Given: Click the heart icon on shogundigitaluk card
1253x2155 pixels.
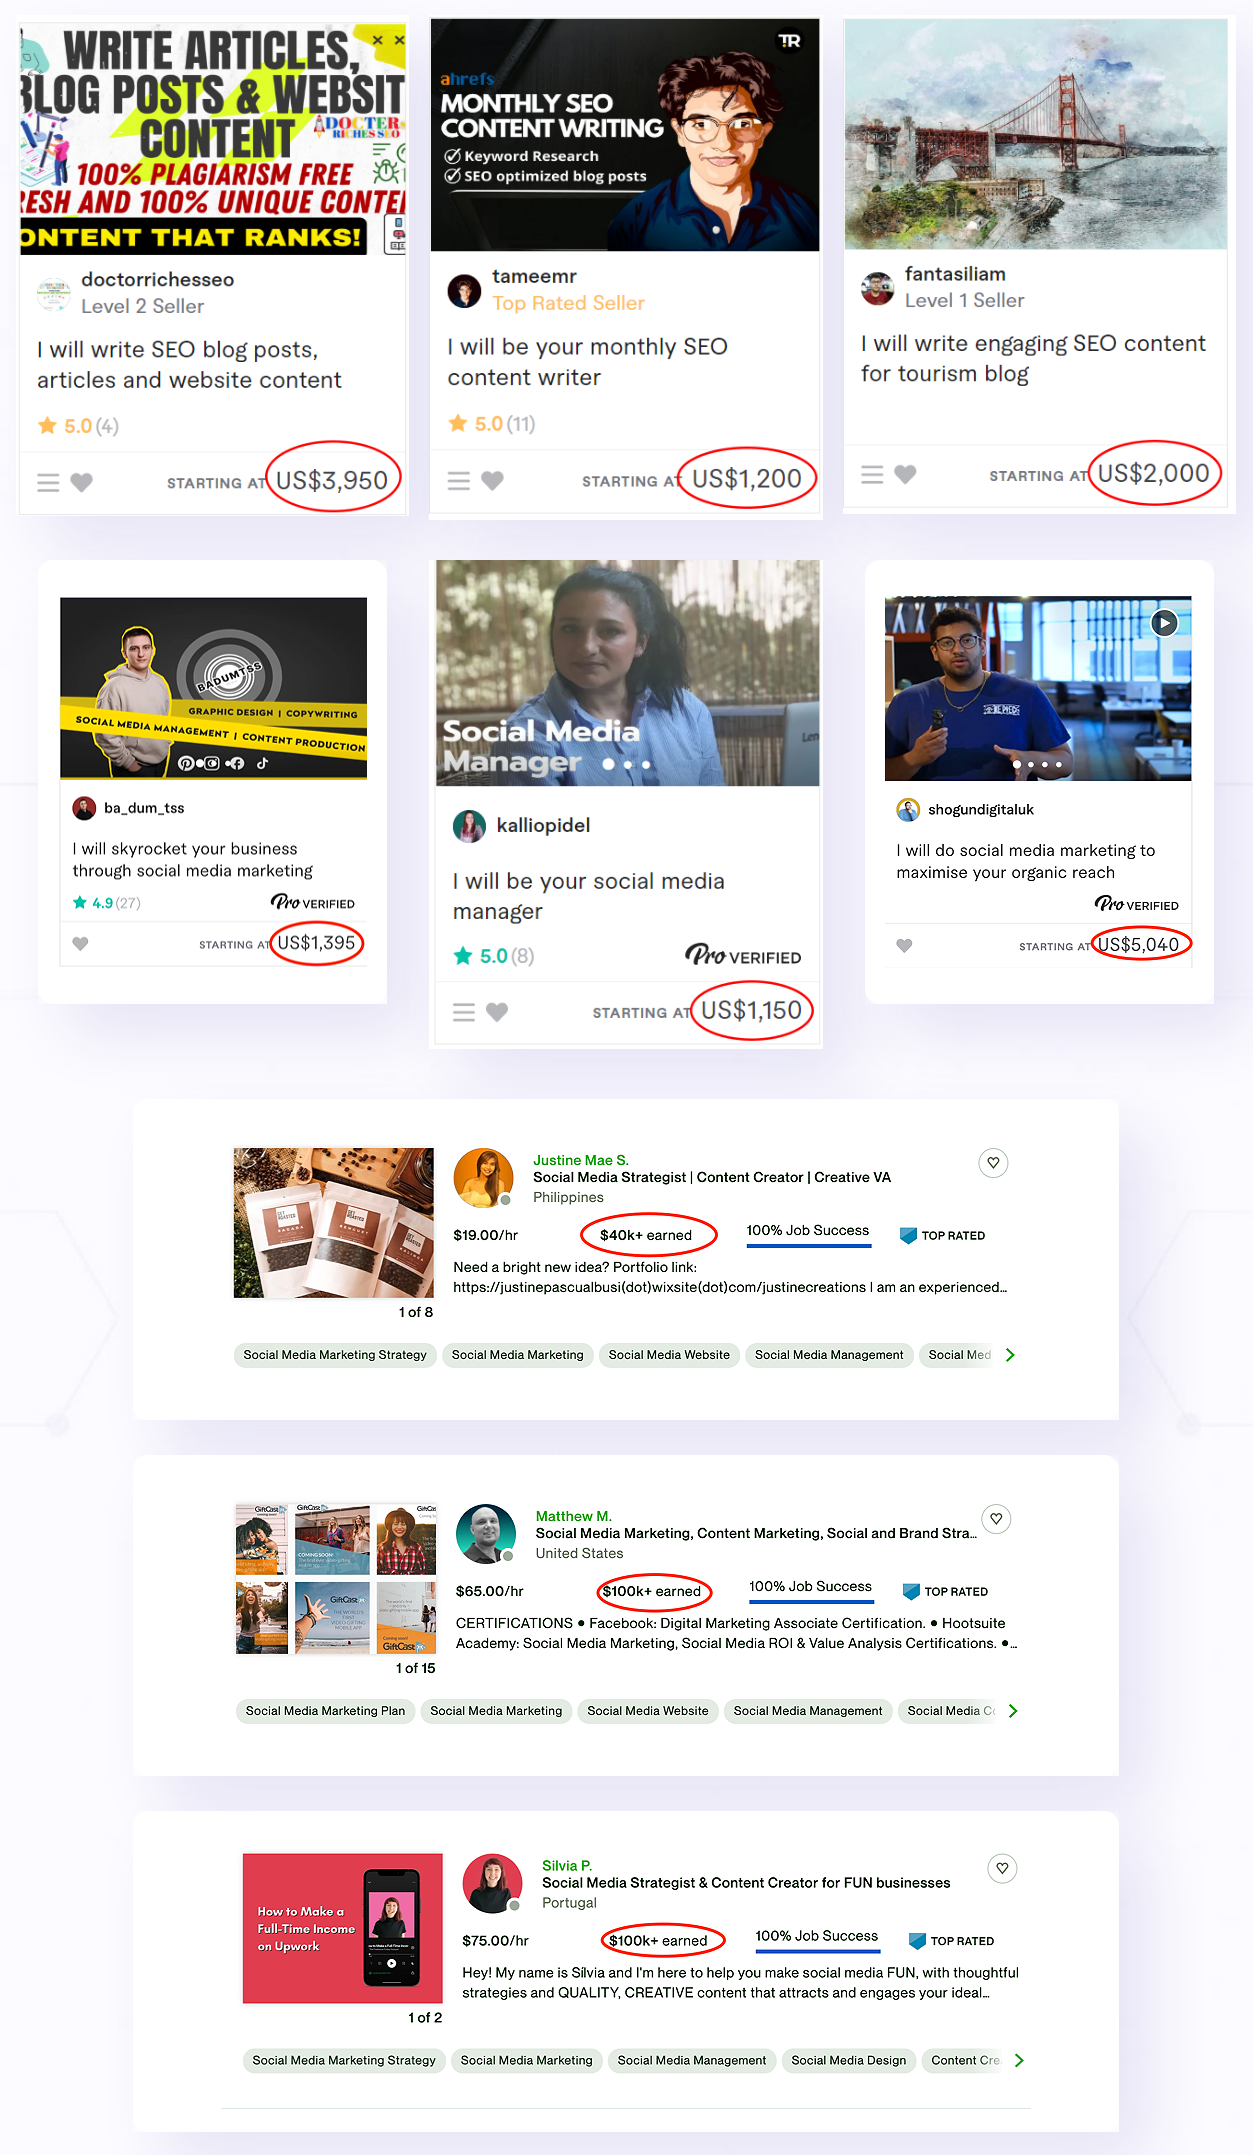Looking at the screenshot, I should (904, 946).
